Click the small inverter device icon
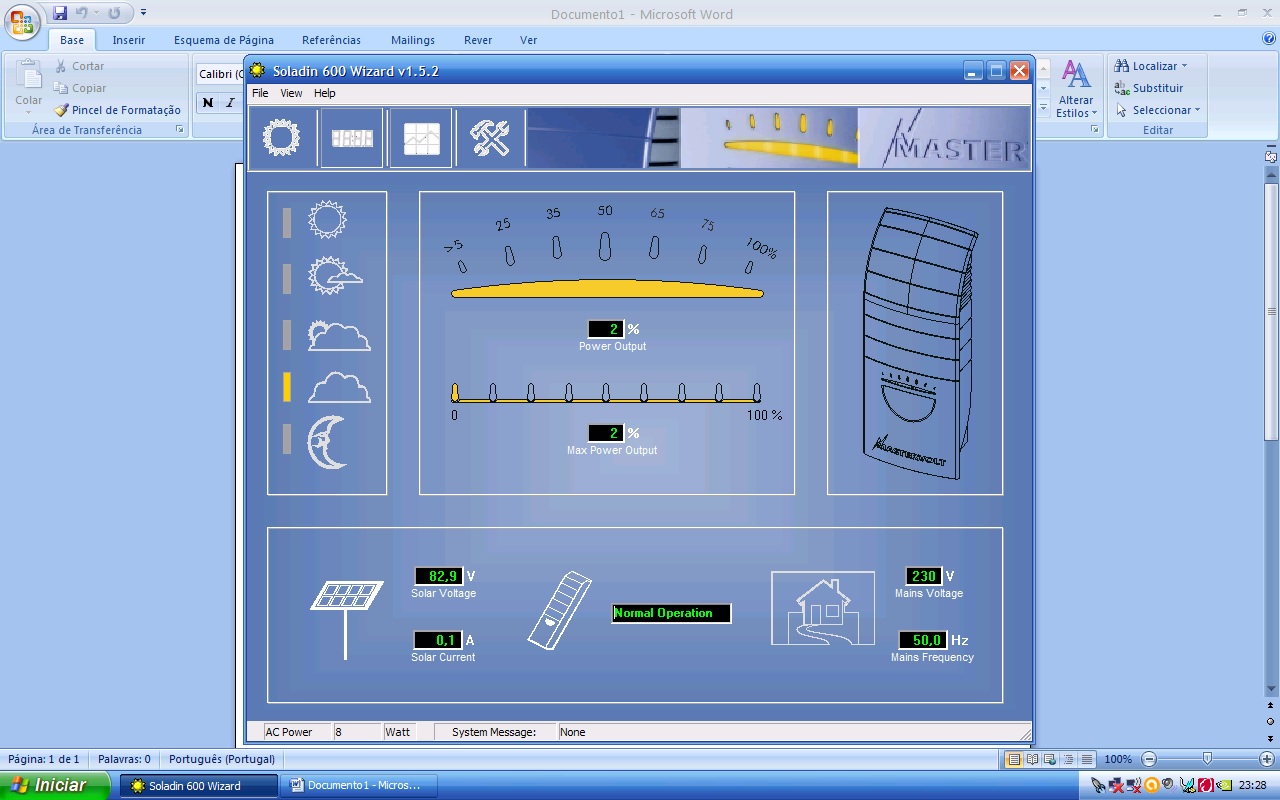1280x800 pixels. coord(559,610)
